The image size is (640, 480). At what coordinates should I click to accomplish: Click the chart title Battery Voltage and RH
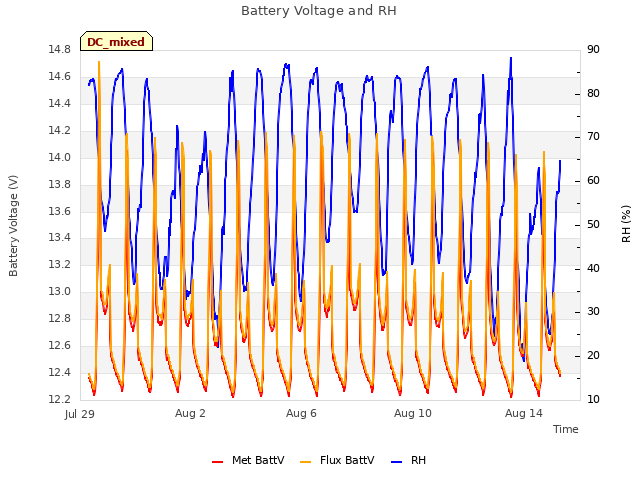319,11
